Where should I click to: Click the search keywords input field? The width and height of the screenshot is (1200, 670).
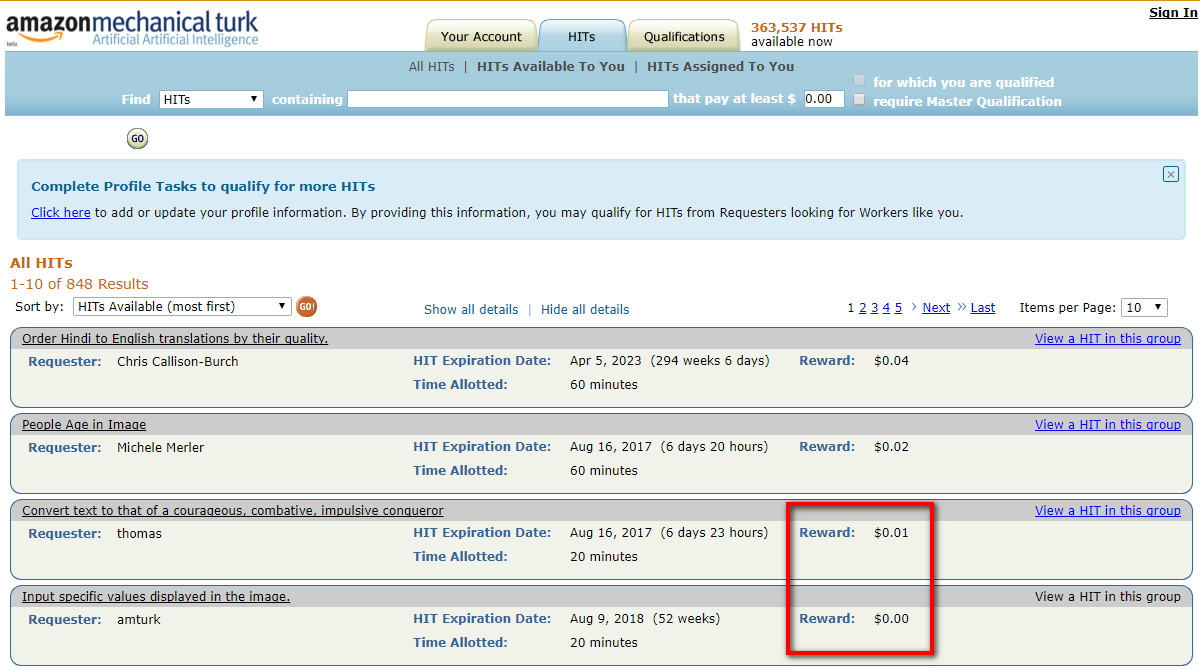point(508,99)
